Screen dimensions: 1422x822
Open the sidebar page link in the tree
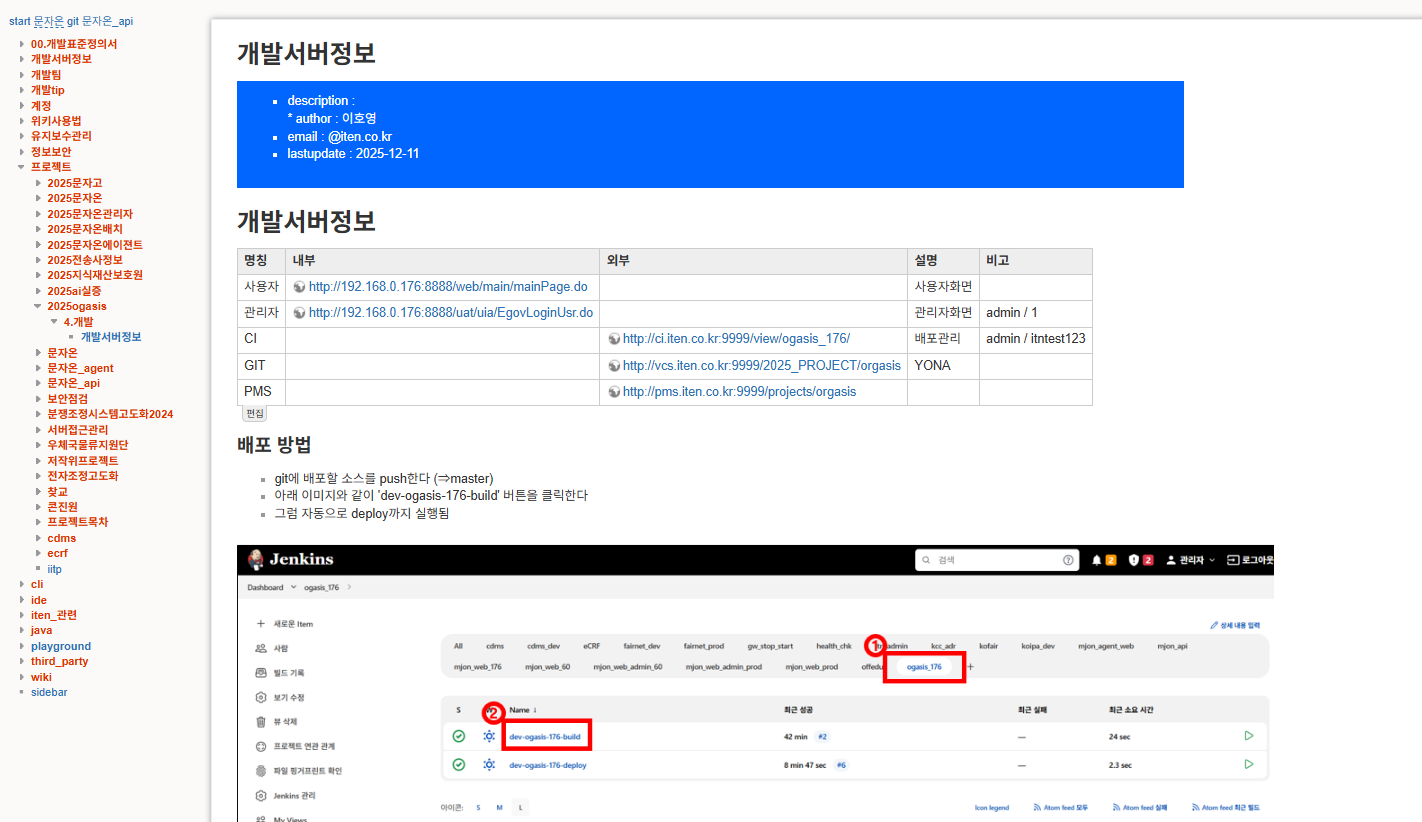coord(49,692)
